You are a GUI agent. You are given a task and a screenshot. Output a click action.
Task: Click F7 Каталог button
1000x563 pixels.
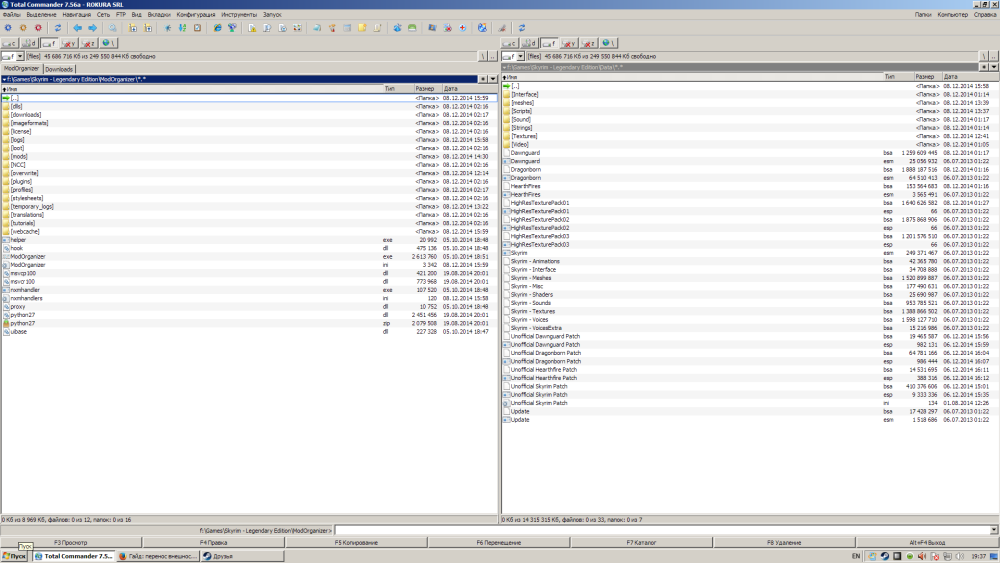tap(642, 543)
